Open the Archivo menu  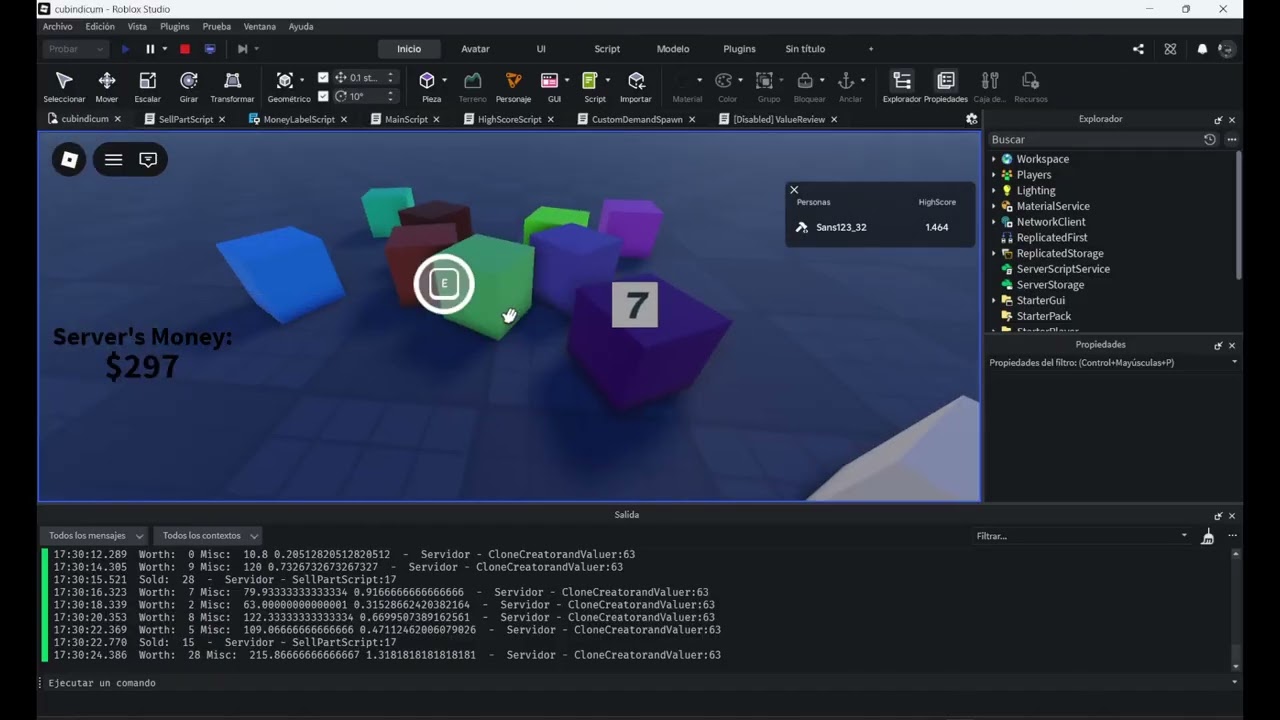[57, 27]
